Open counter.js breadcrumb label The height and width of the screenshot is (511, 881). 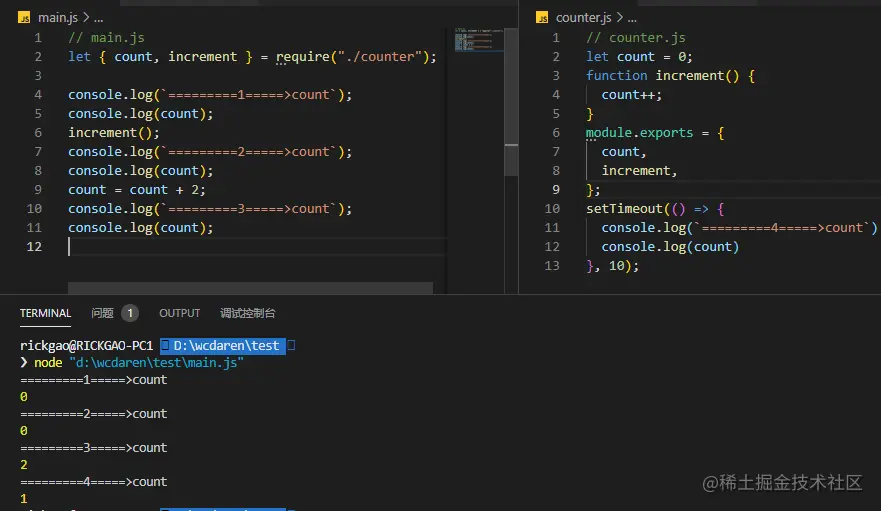tap(583, 18)
